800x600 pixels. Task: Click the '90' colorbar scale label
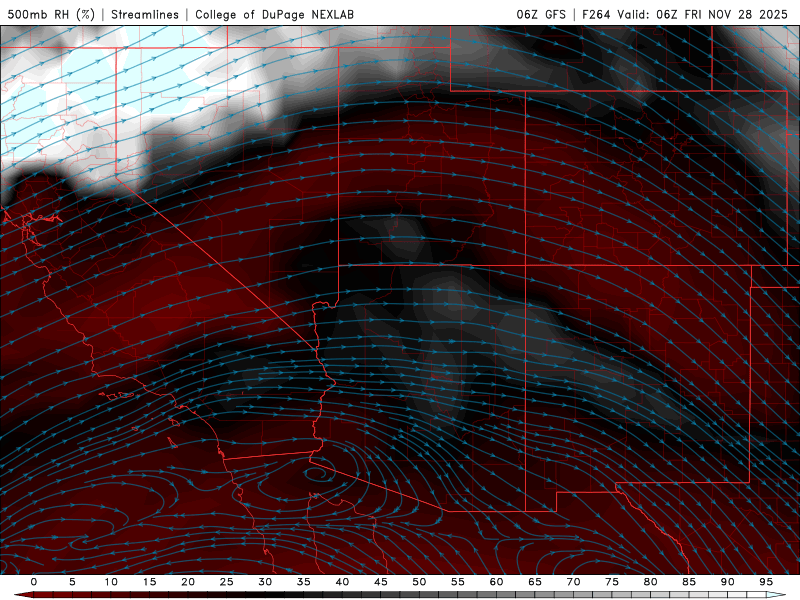point(727,582)
